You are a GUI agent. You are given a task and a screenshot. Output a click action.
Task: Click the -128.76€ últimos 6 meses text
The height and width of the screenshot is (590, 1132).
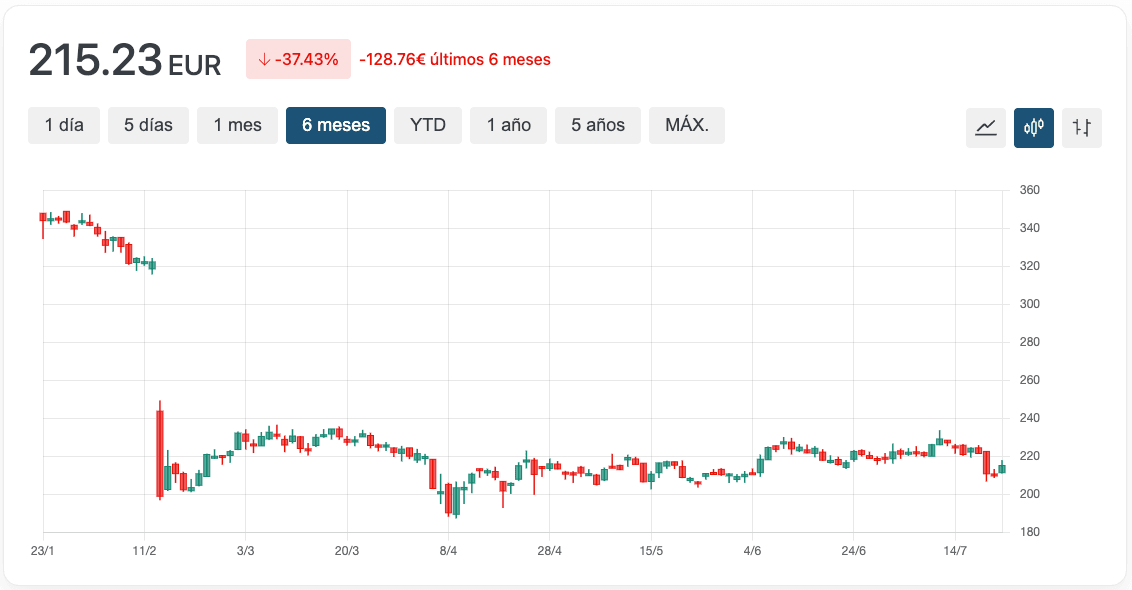click(x=454, y=60)
